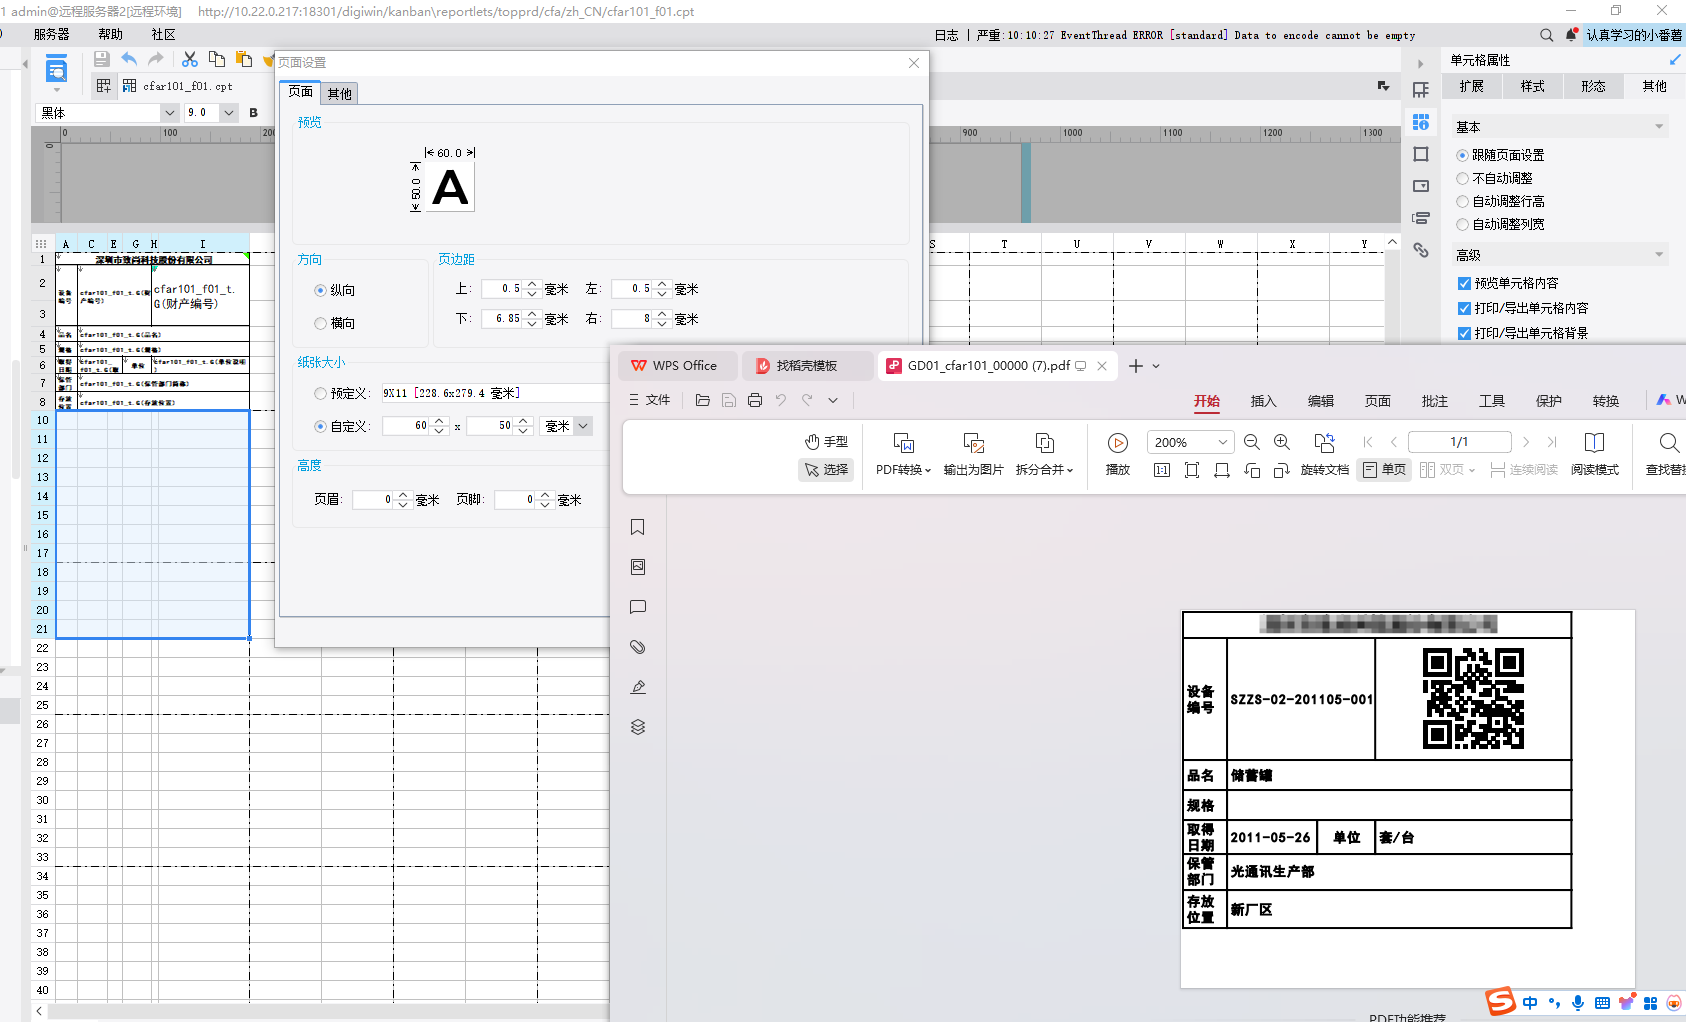This screenshot has width=1686, height=1022.
Task: Click 手型 hand tool button
Action: click(826, 441)
